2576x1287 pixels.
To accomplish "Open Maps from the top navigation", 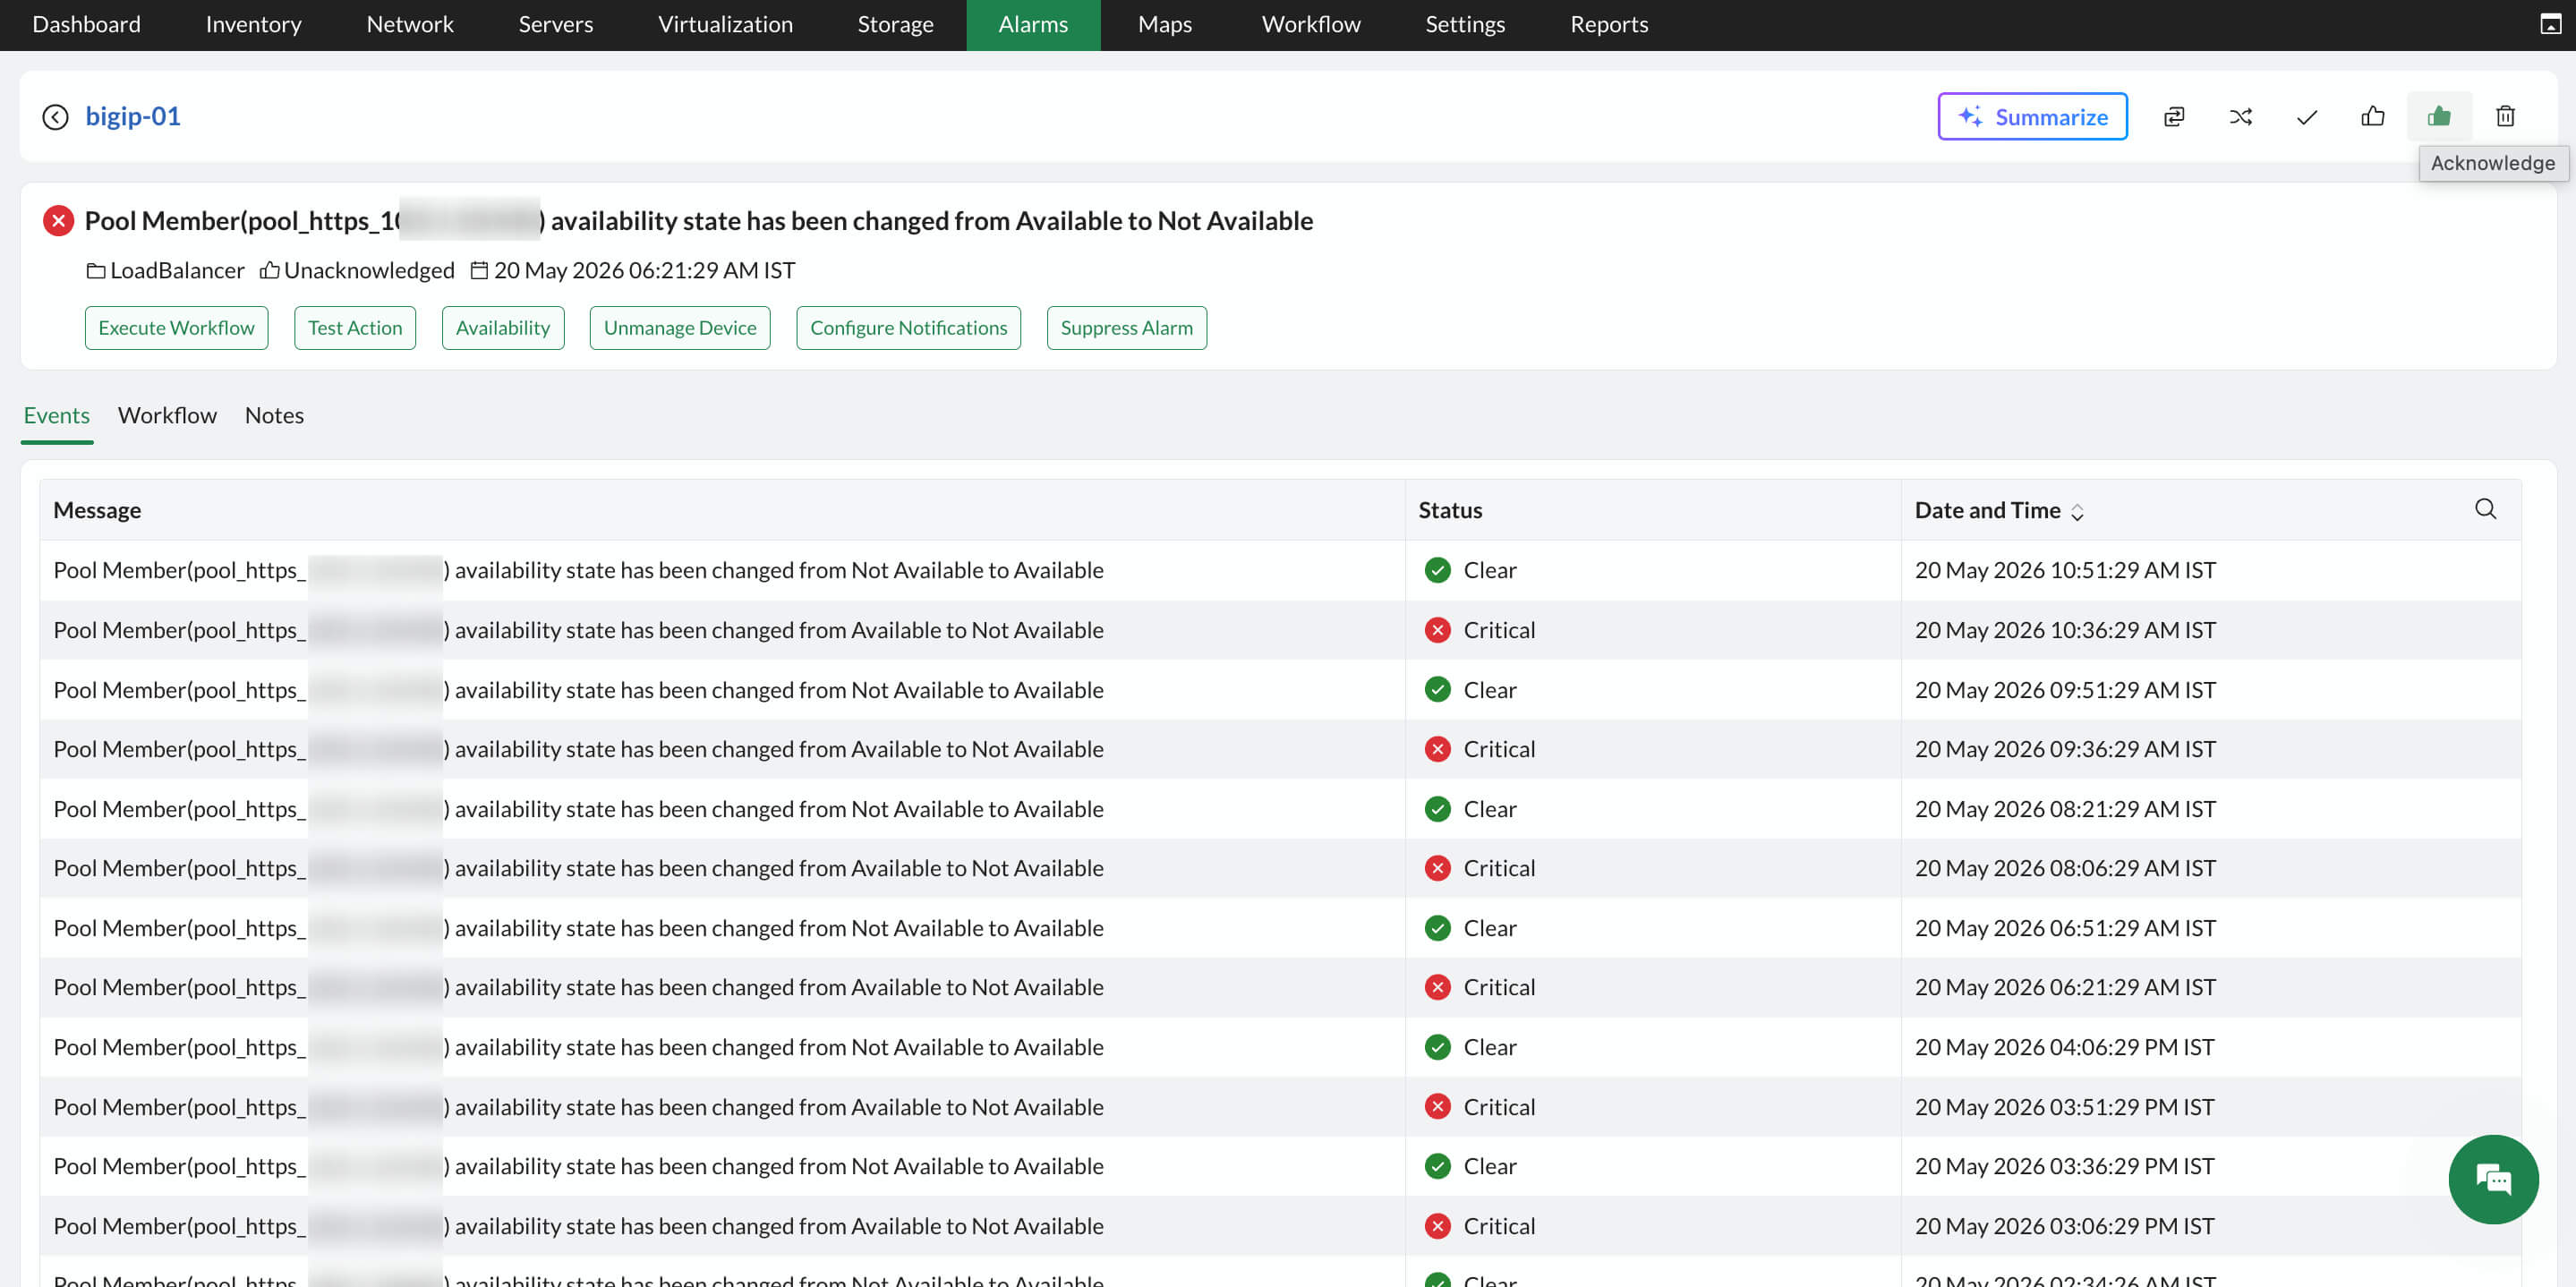I will pyautogui.click(x=1164, y=24).
